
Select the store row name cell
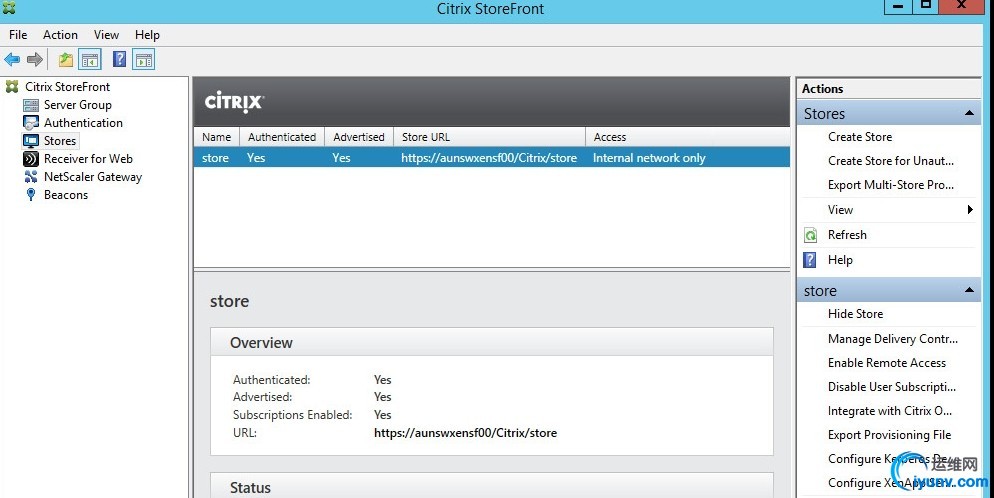coord(216,158)
